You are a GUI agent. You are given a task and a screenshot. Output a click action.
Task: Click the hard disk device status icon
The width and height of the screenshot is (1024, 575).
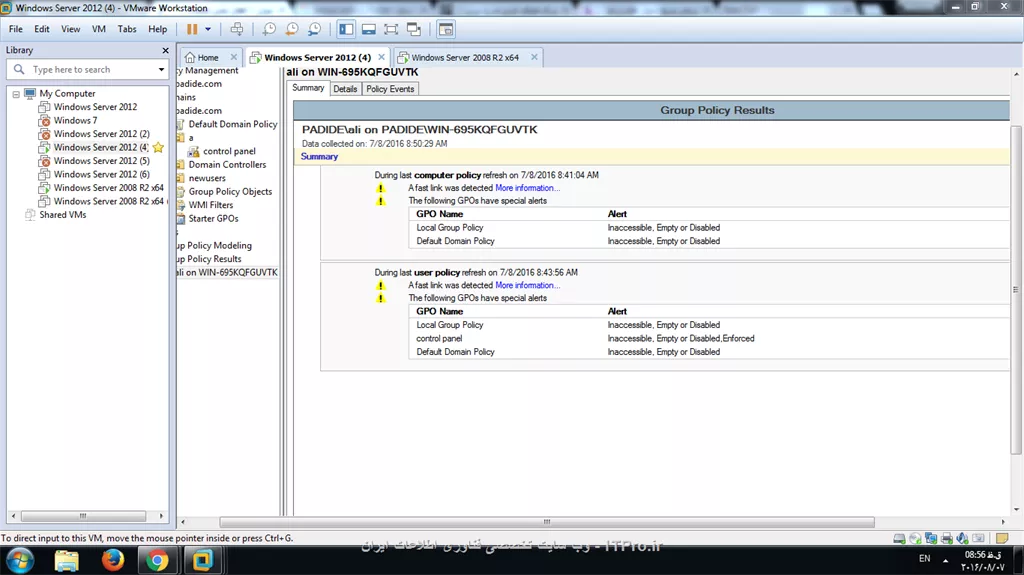tap(899, 538)
